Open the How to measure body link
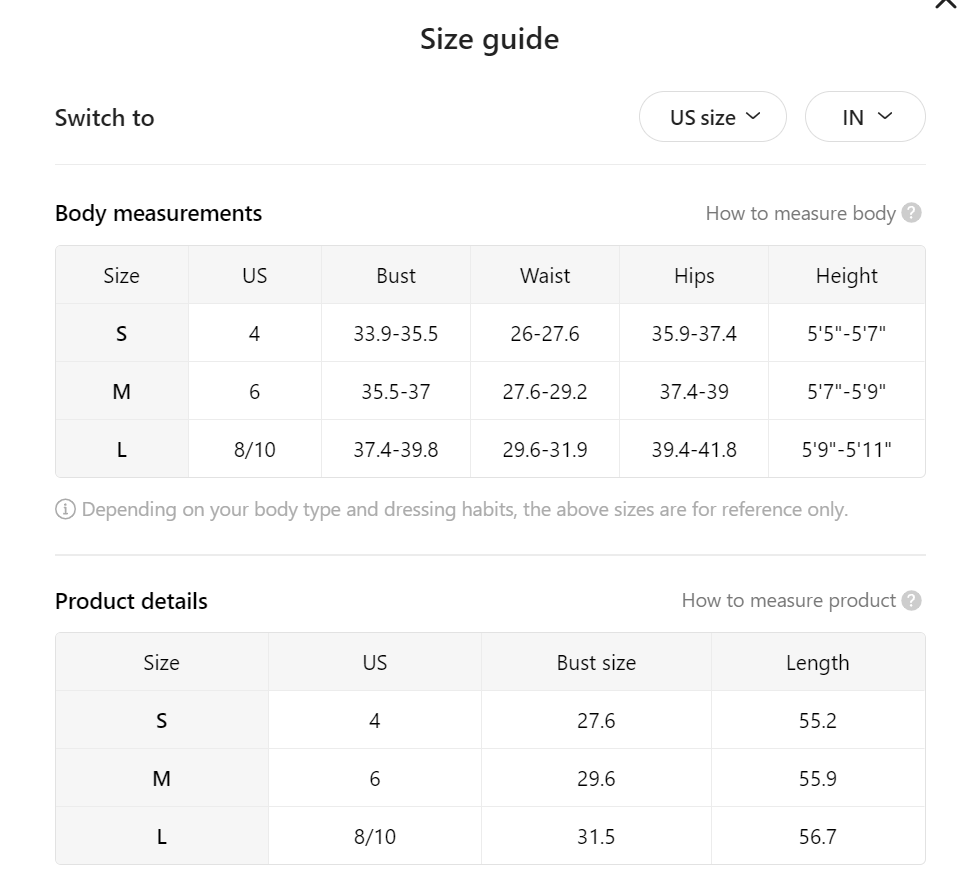Screen dimensions: 964x895 point(800,213)
